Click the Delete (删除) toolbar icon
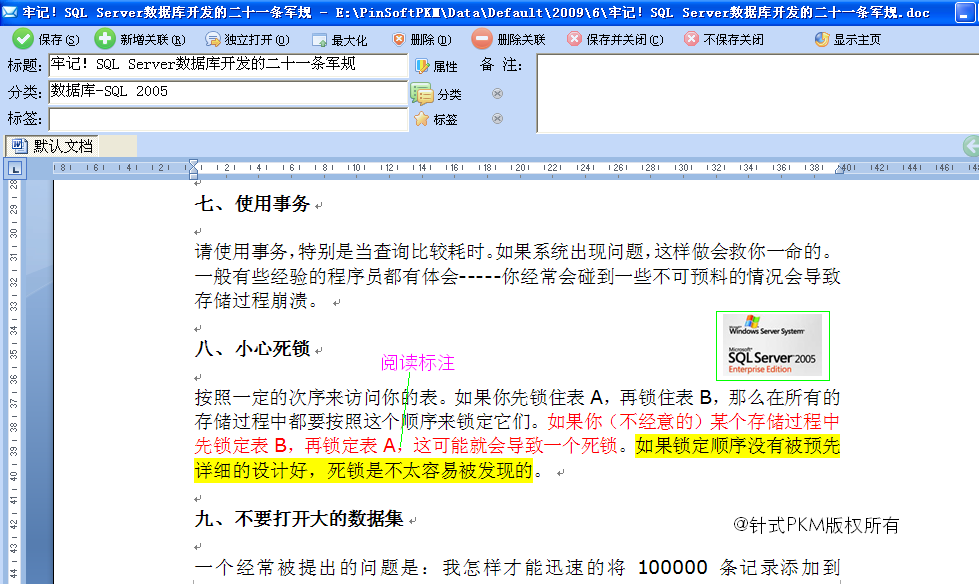 tap(400, 40)
